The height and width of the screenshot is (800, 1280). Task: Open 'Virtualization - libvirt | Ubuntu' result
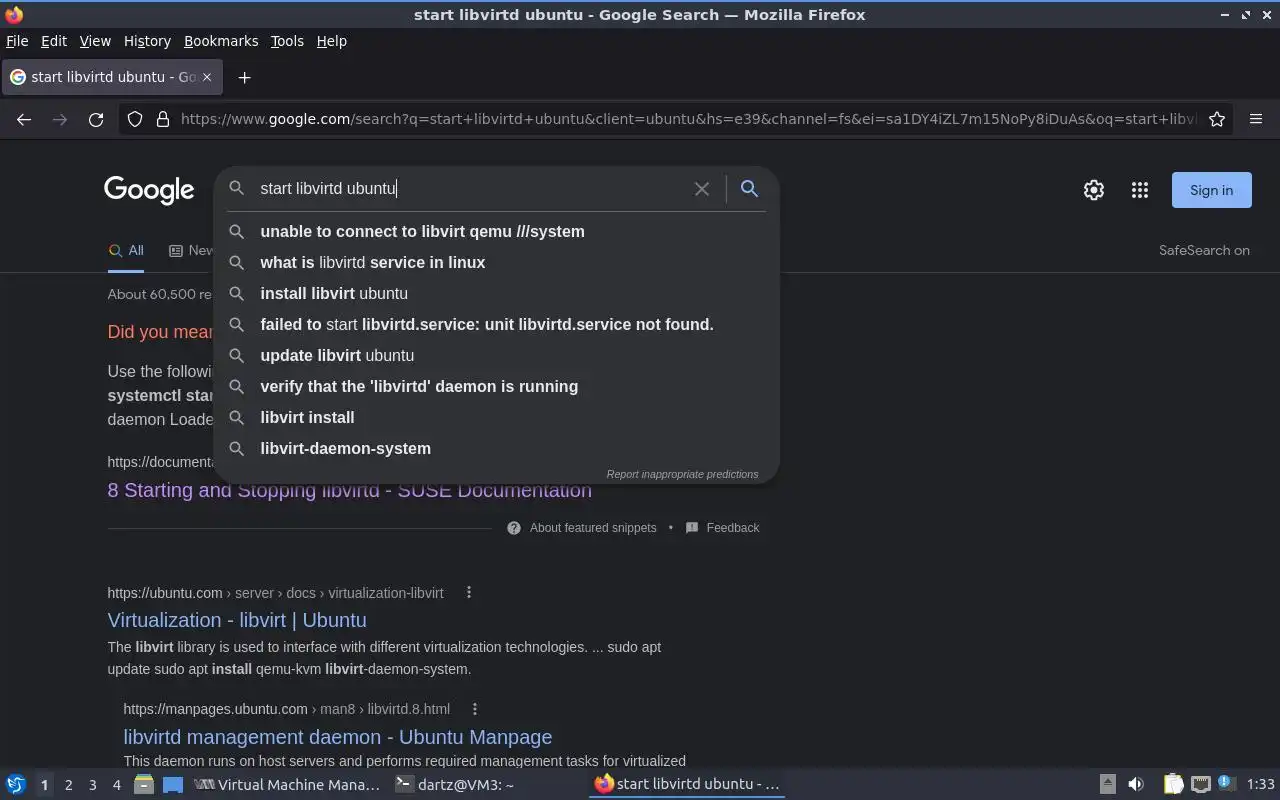(237, 620)
